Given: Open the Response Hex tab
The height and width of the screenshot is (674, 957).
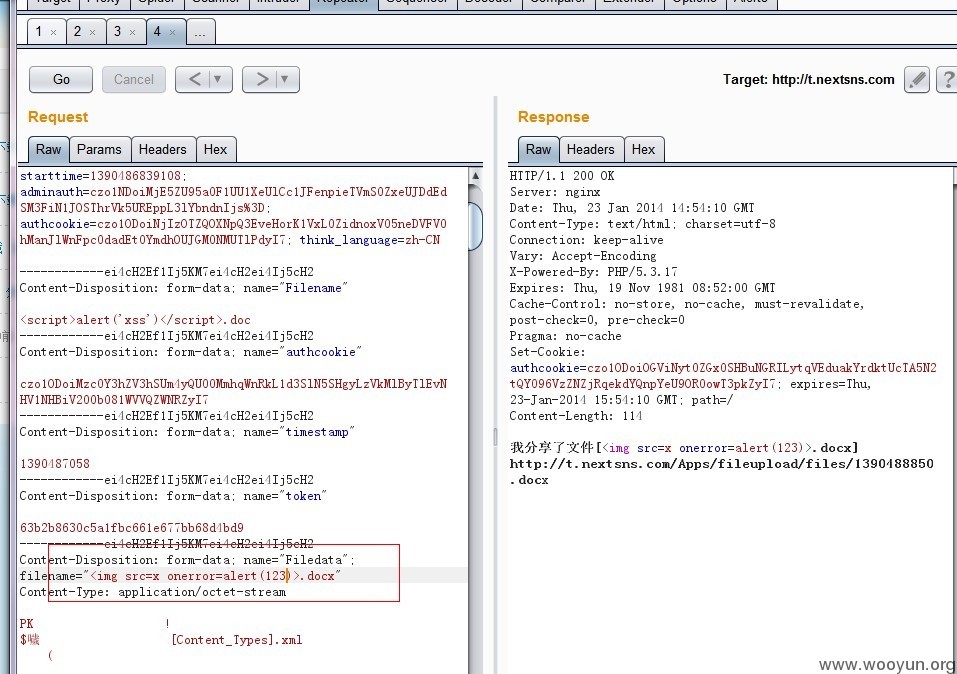Looking at the screenshot, I should point(643,150).
